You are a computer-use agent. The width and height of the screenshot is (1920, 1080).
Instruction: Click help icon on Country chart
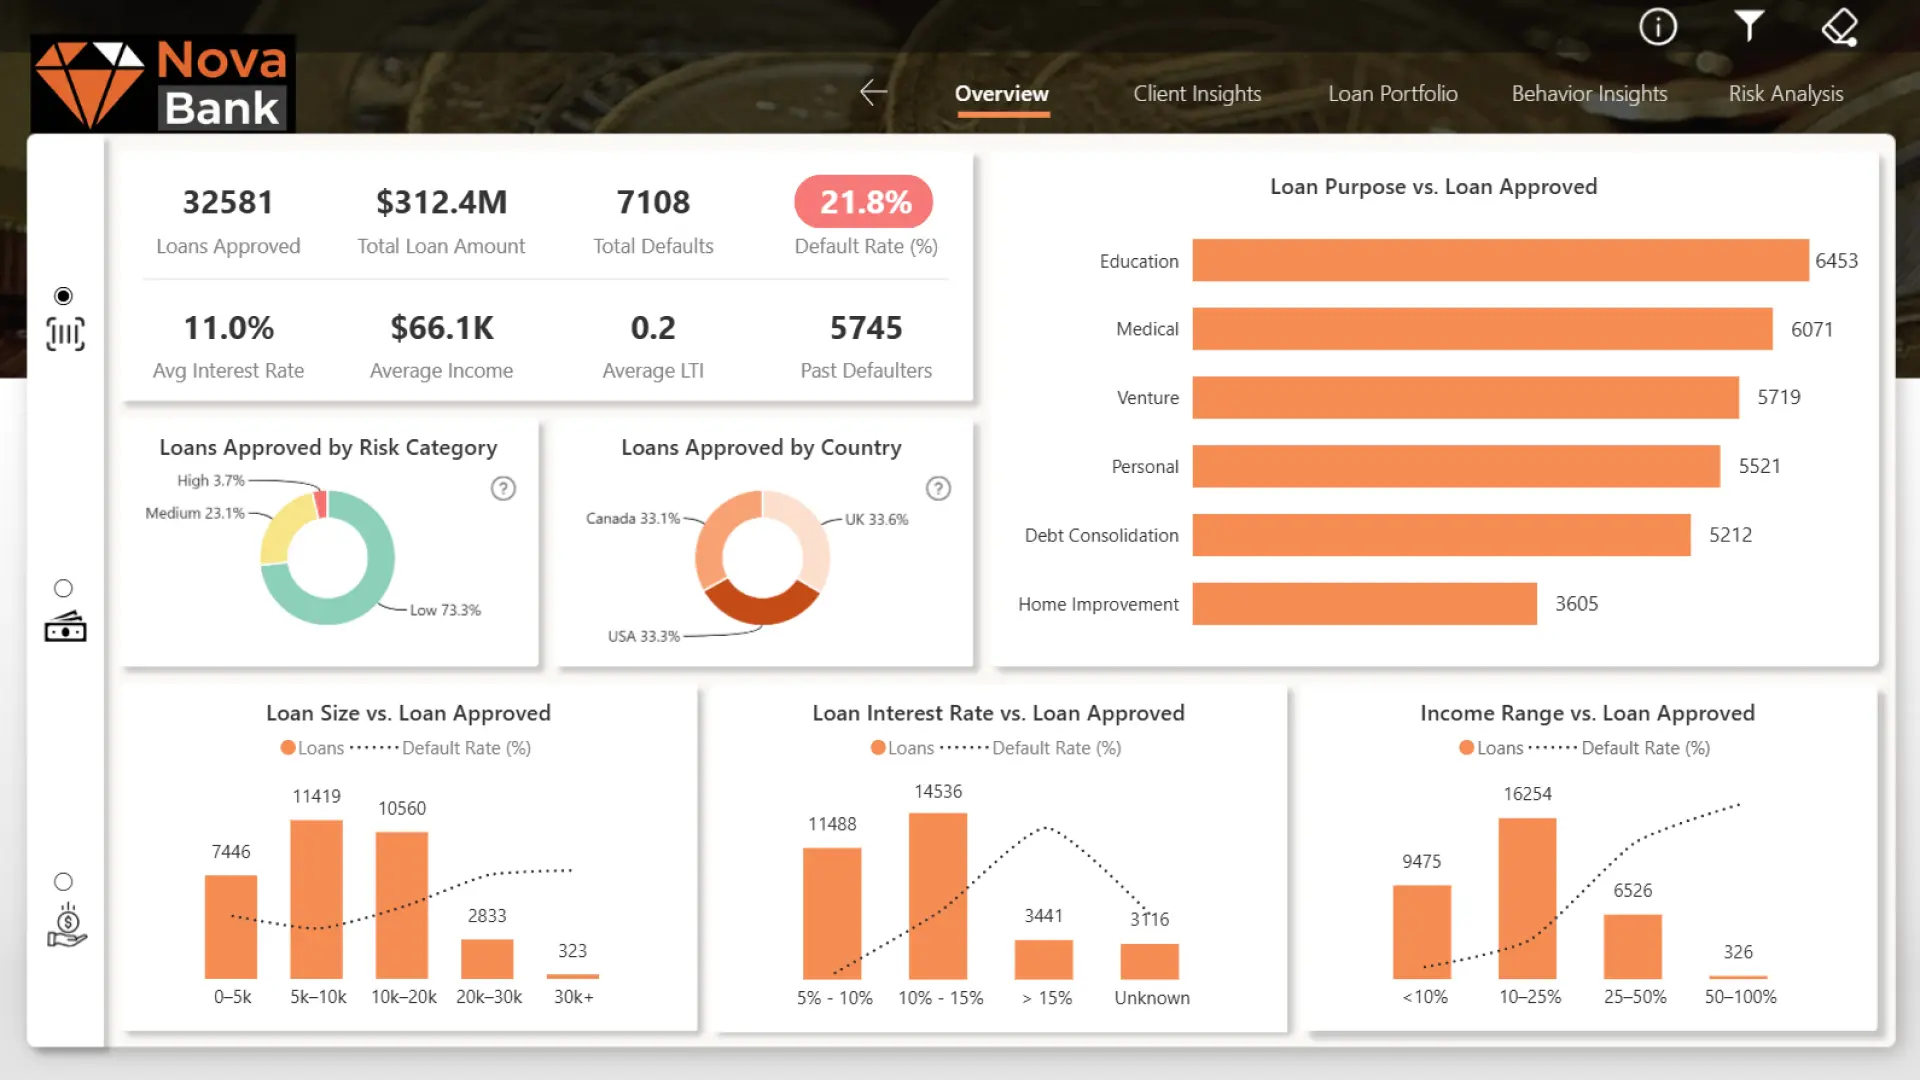(938, 488)
